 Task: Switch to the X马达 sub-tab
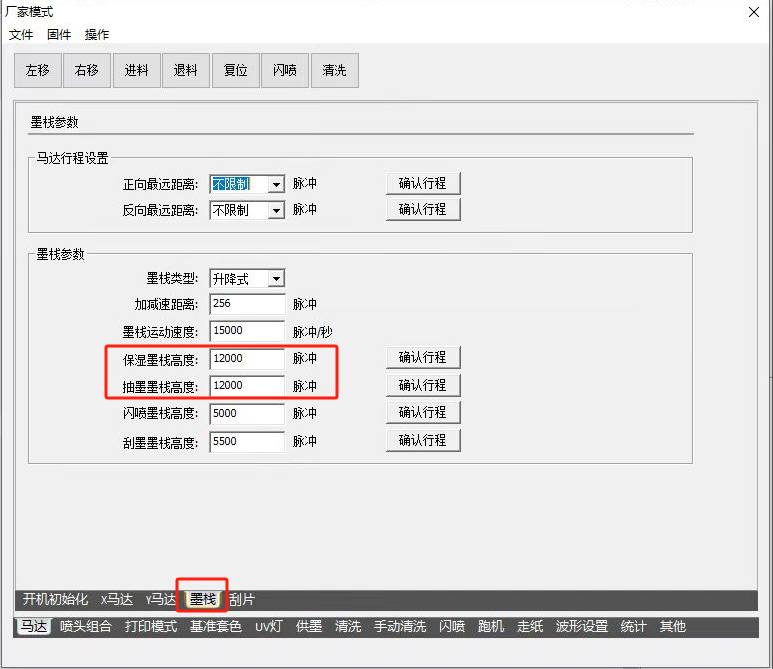point(117,600)
